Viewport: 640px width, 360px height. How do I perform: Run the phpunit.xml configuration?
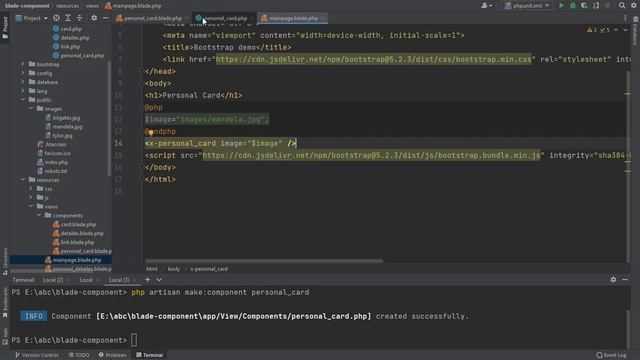[561, 6]
